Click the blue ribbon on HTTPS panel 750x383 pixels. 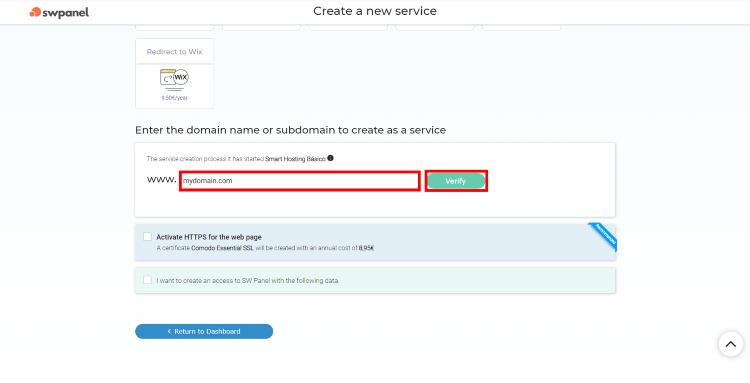pos(603,236)
